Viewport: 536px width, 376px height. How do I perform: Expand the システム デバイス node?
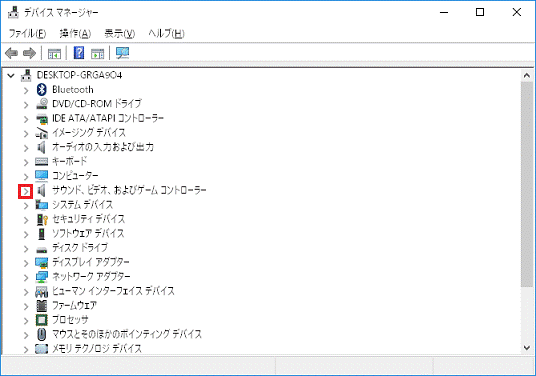tap(26, 206)
